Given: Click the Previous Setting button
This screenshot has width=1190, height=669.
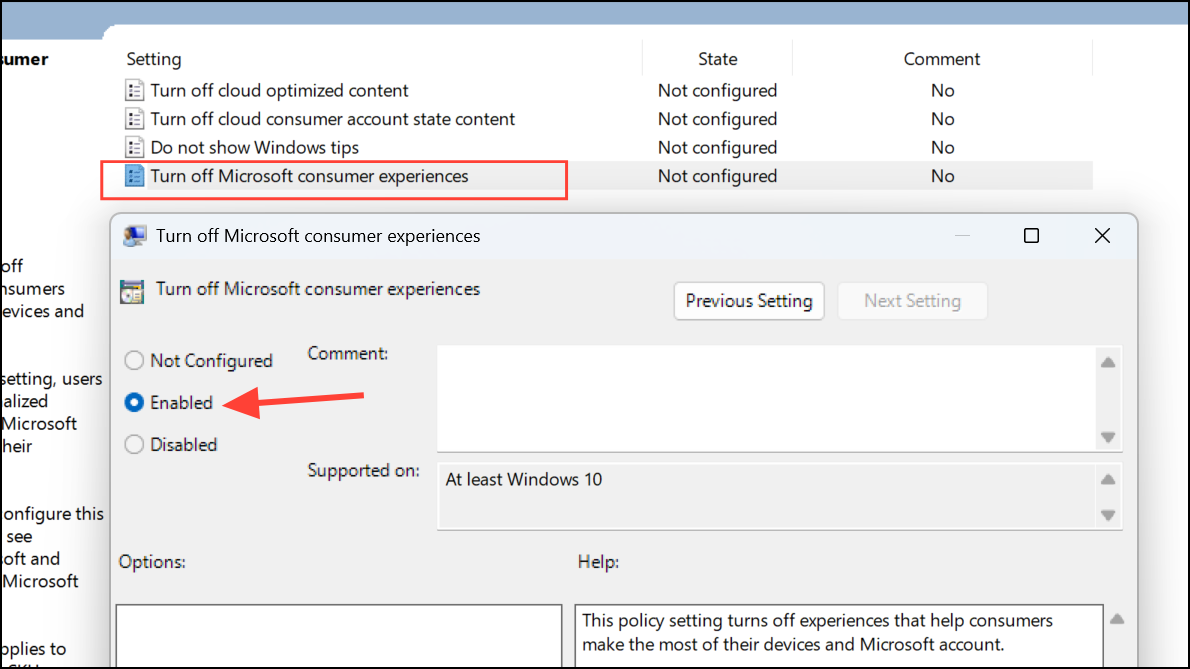Looking at the screenshot, I should 749,301.
